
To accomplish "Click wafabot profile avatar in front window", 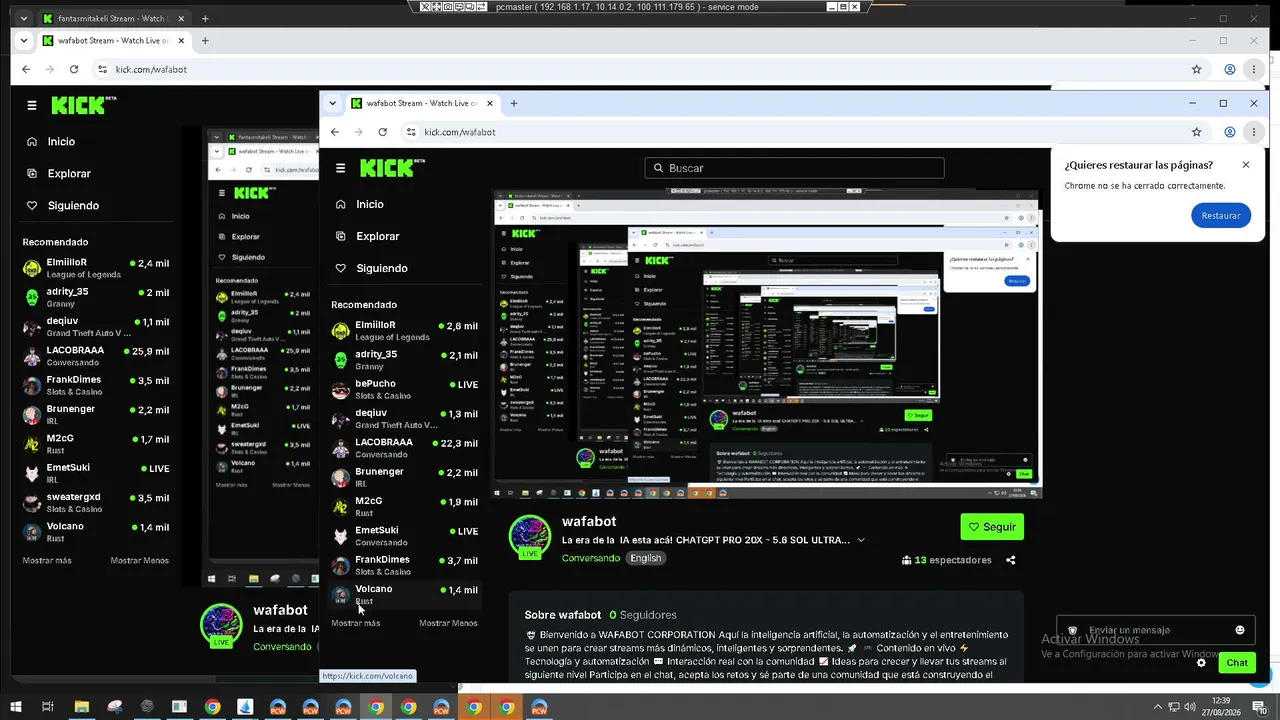I will click(x=530, y=537).
